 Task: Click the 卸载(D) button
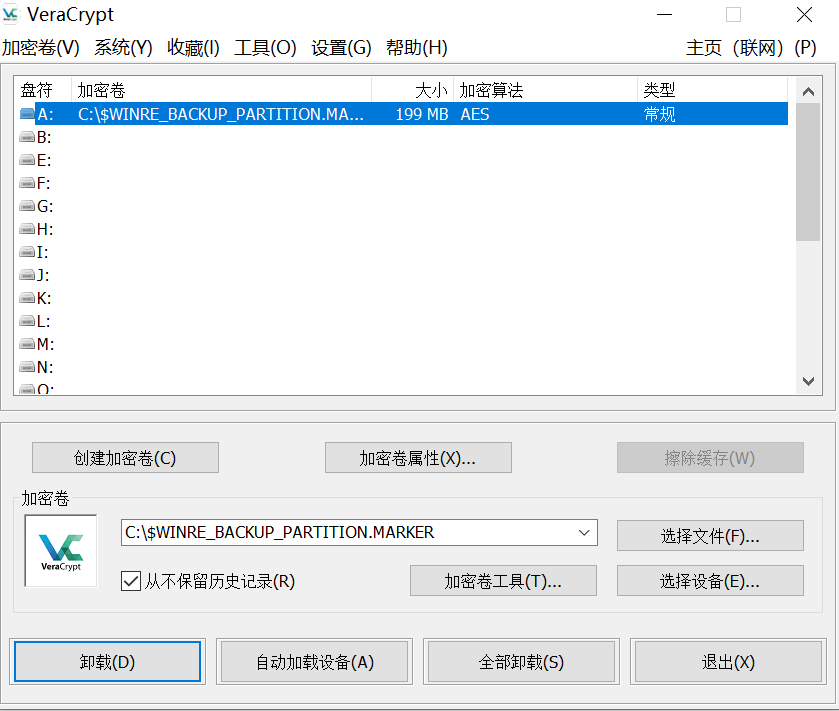tap(107, 662)
